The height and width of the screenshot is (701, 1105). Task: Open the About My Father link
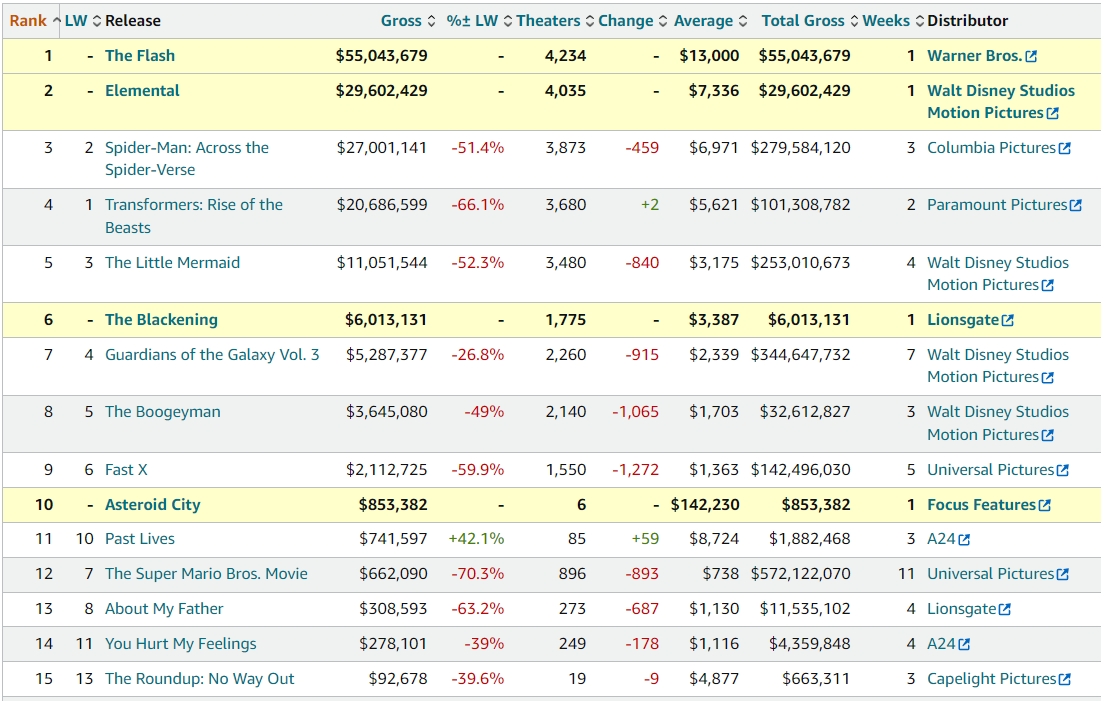(x=163, y=609)
